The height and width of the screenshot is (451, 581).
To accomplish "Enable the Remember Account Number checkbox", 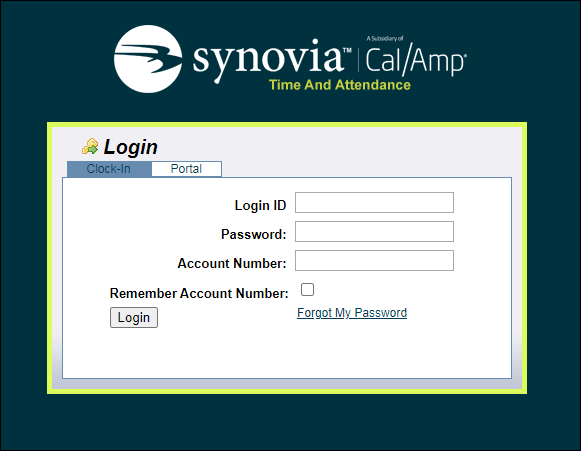I will (307, 289).
